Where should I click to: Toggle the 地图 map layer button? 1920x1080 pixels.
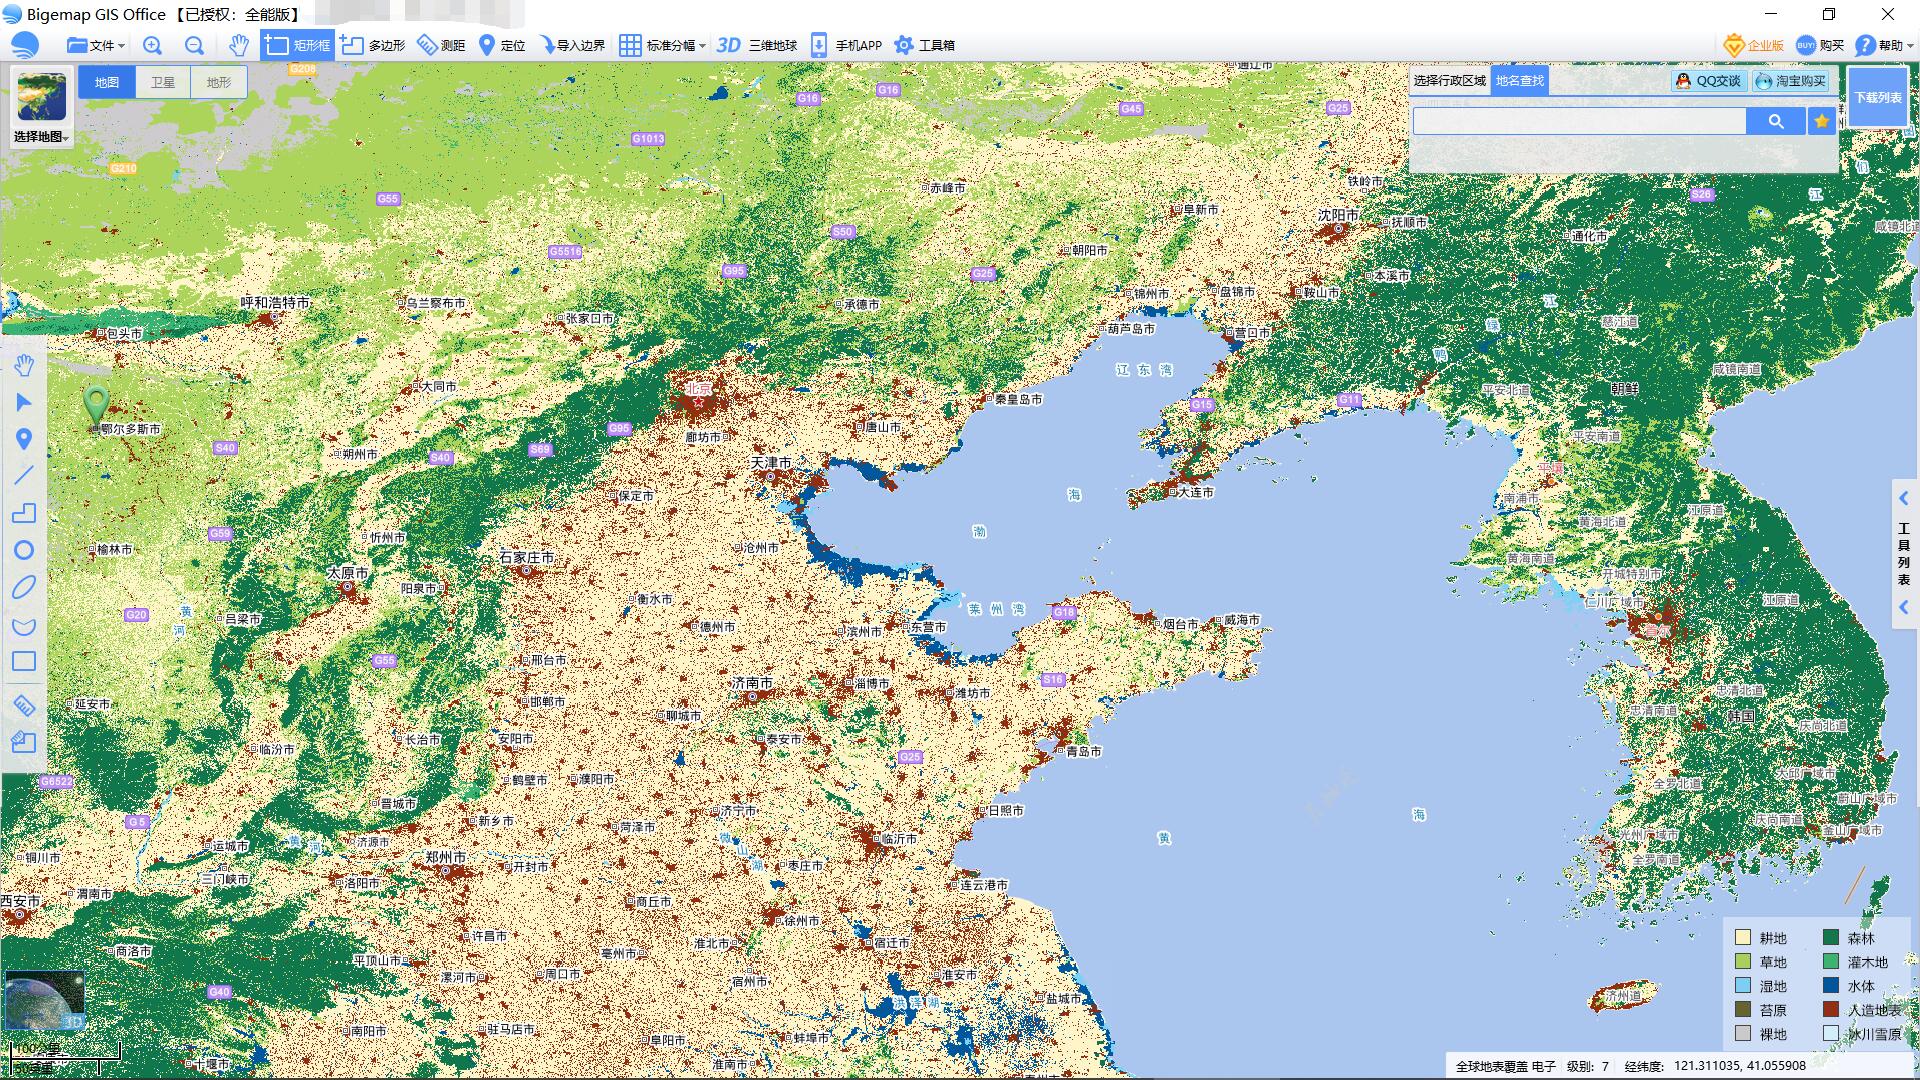(107, 82)
